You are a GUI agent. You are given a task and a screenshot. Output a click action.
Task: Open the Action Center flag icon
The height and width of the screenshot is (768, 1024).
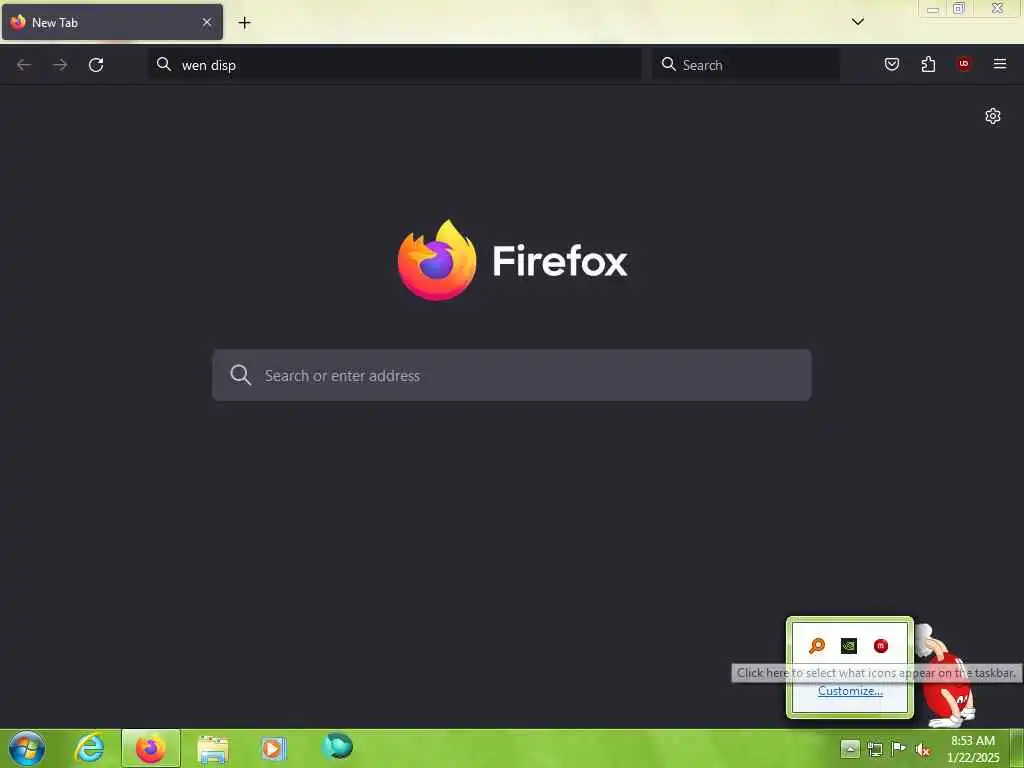[899, 748]
